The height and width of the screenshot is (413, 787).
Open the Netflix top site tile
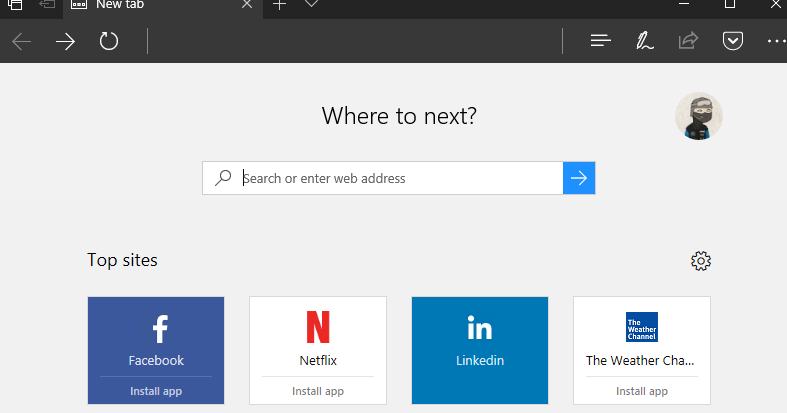click(317, 338)
